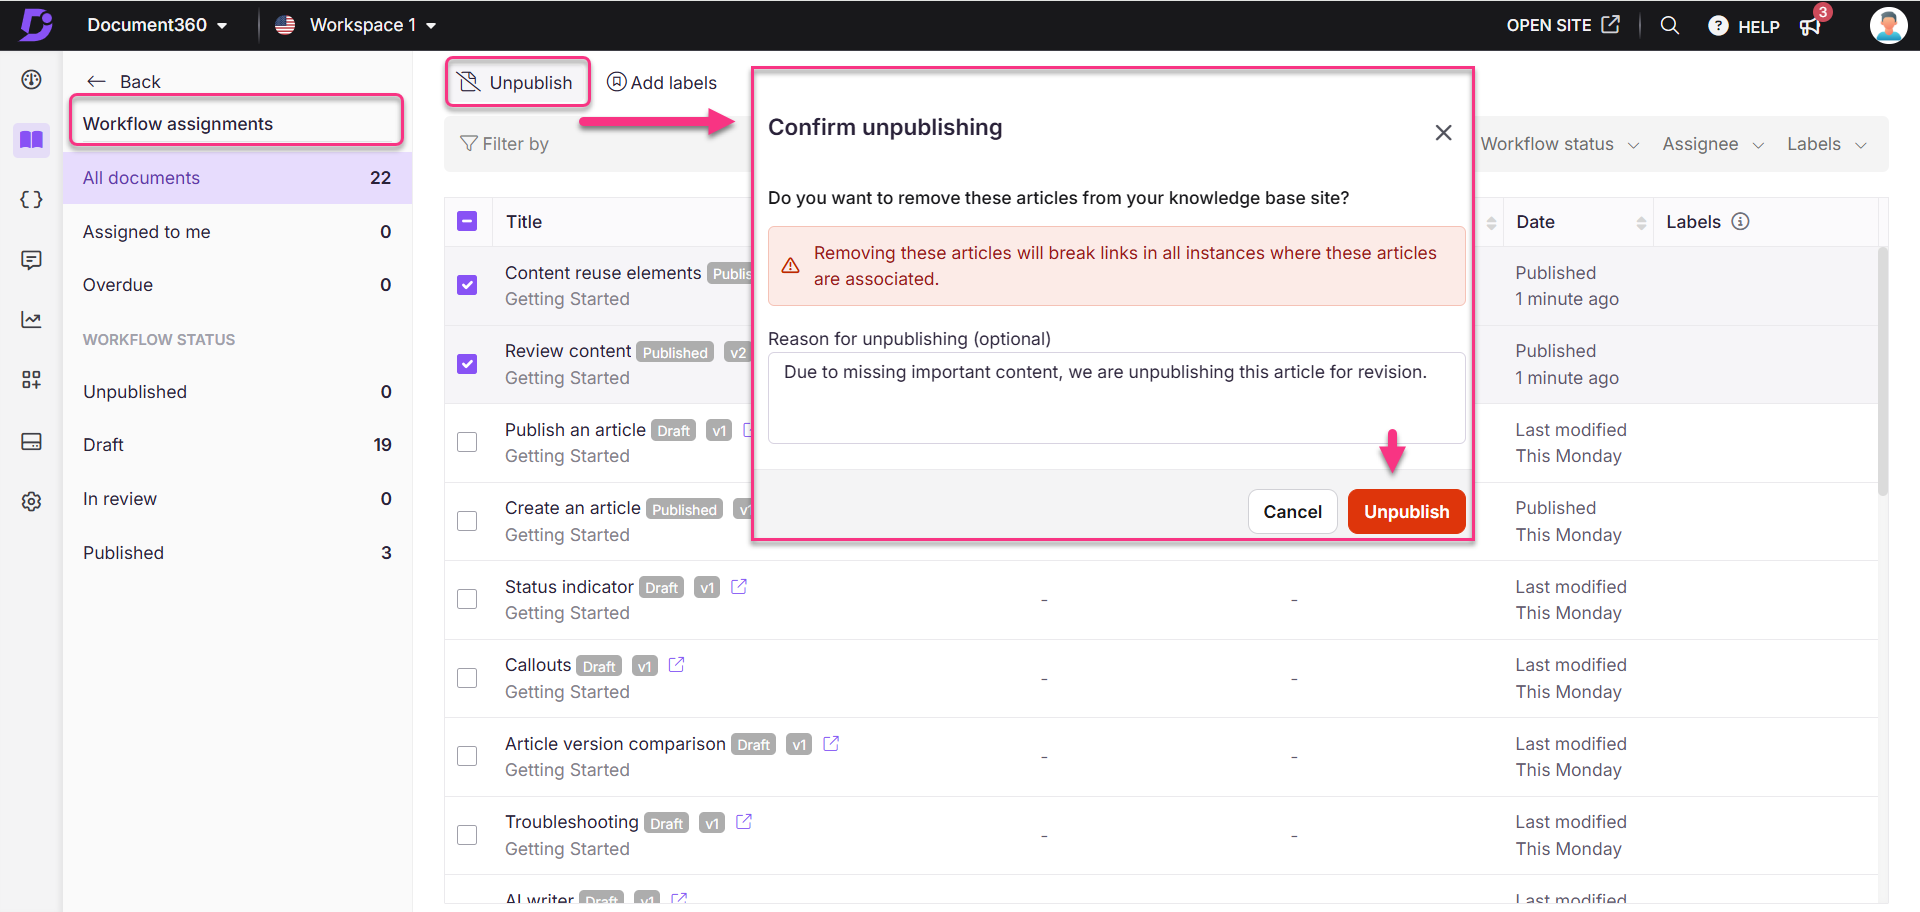Select Unpublished workflow status
The height and width of the screenshot is (912, 1920).
(x=237, y=392)
